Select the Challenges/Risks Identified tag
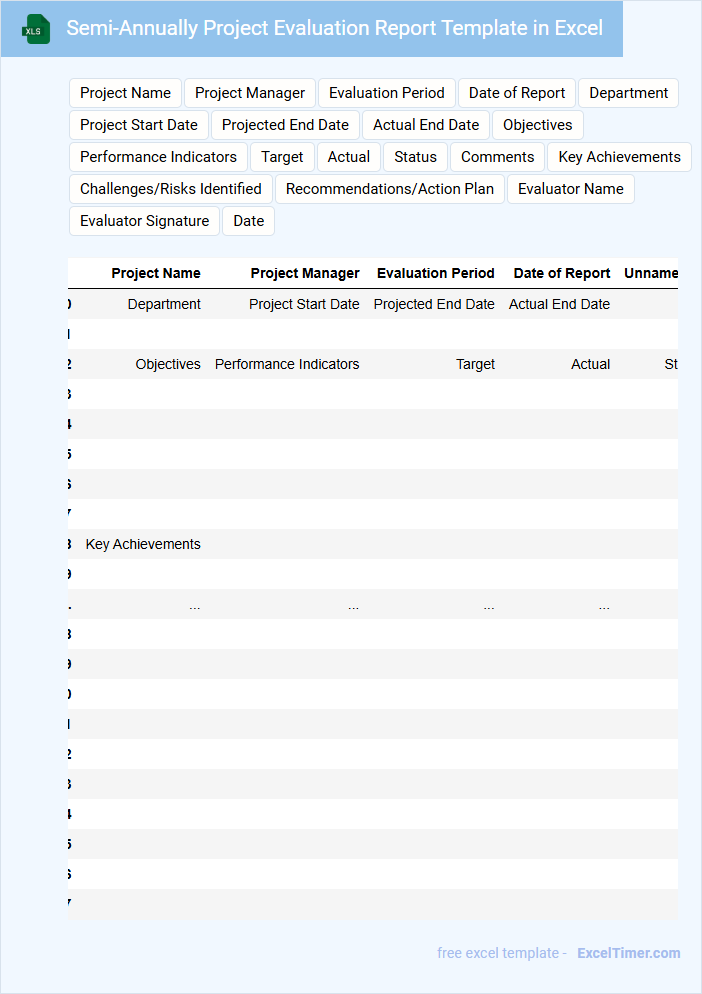 (171, 189)
